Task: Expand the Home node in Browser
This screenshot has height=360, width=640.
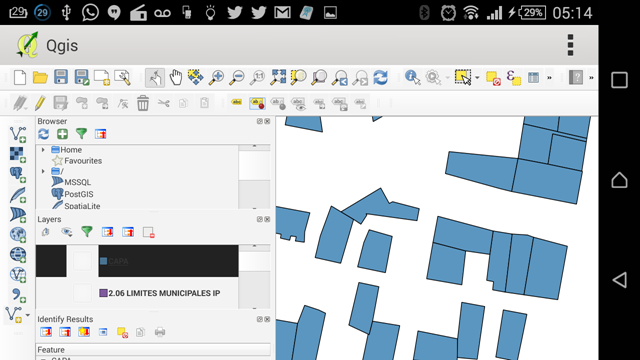Action: (x=43, y=150)
